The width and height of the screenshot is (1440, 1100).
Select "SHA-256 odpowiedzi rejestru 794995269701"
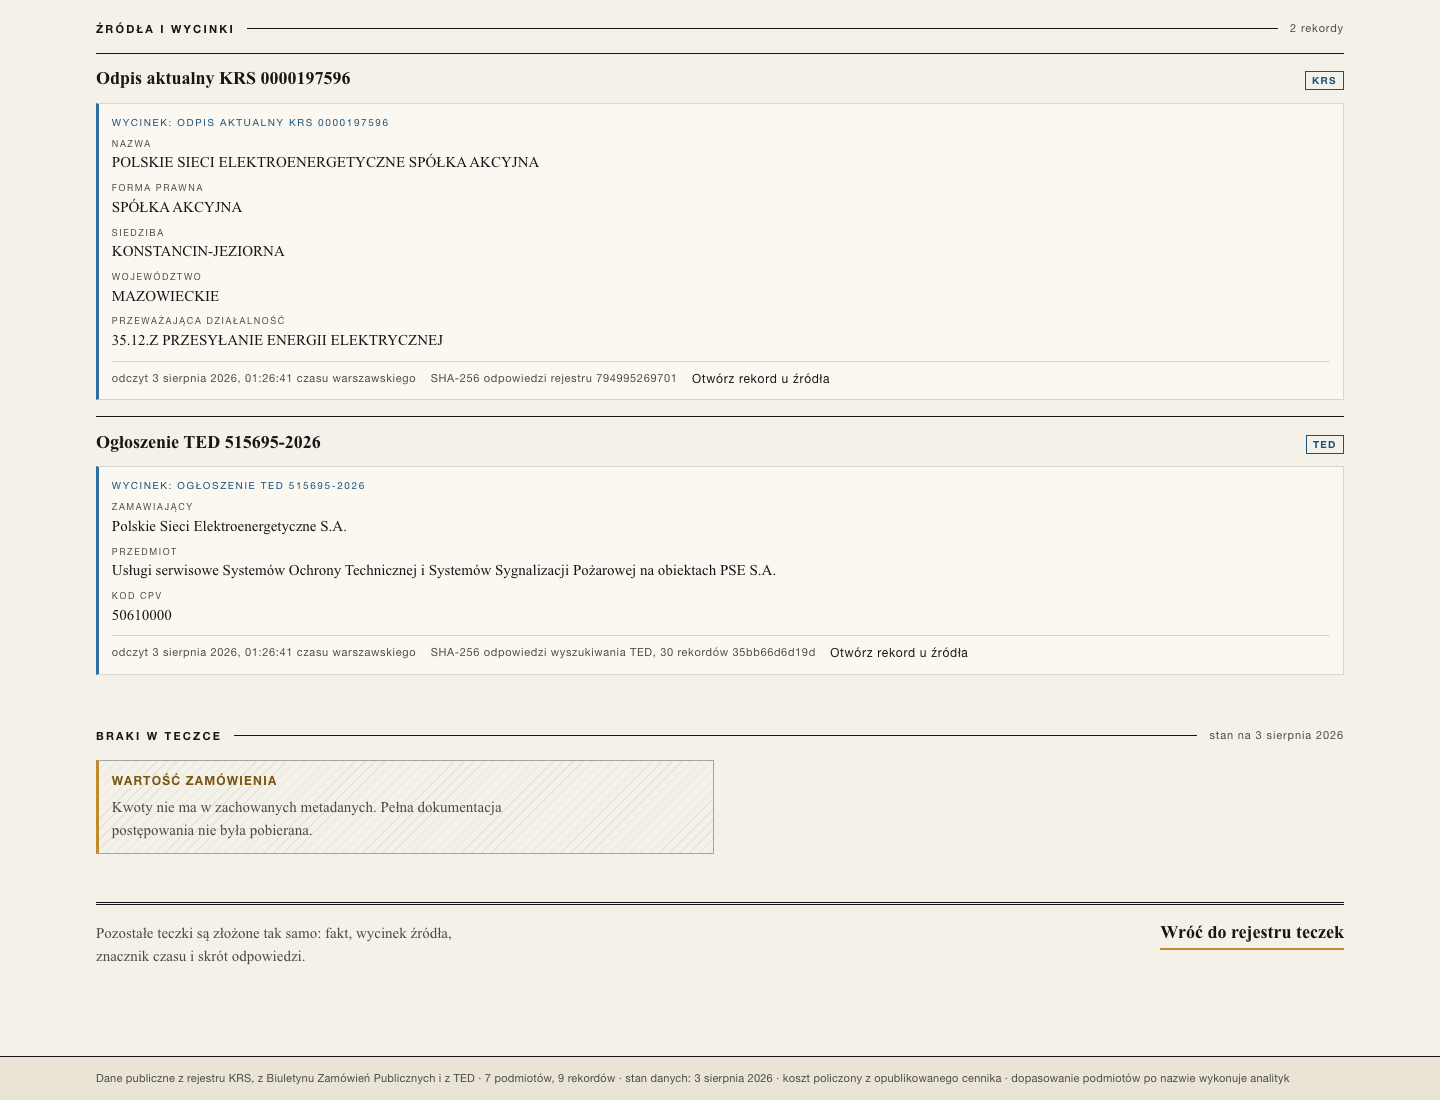(554, 379)
